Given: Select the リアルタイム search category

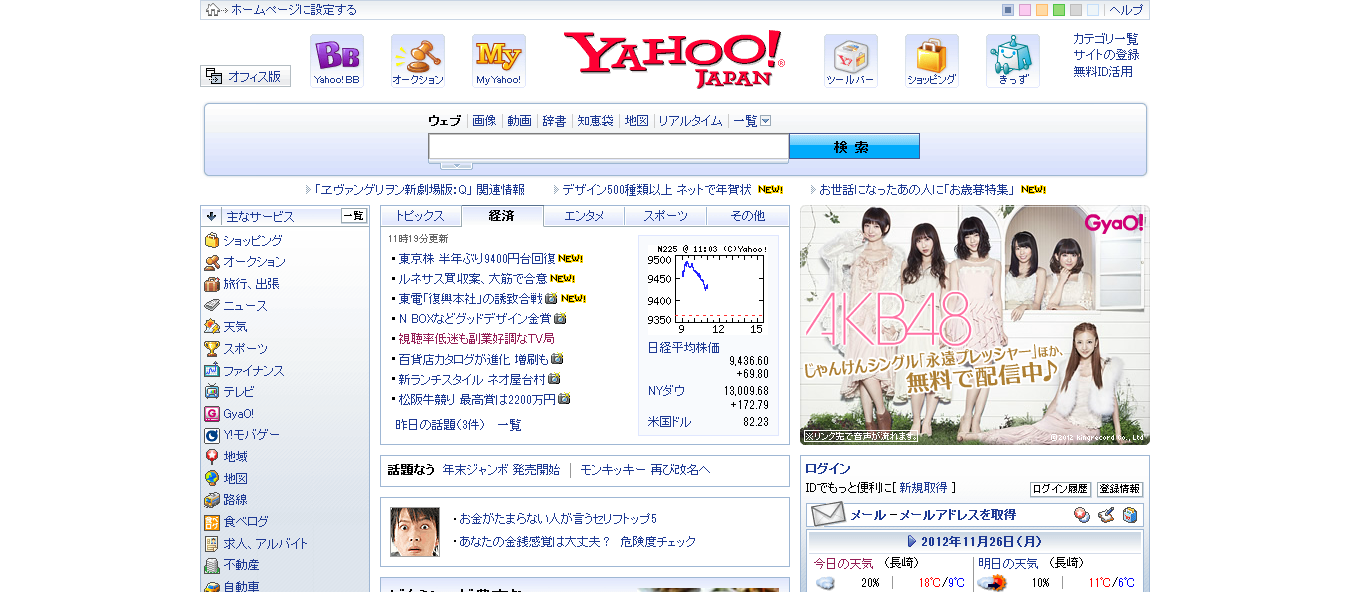Looking at the screenshot, I should [x=690, y=121].
